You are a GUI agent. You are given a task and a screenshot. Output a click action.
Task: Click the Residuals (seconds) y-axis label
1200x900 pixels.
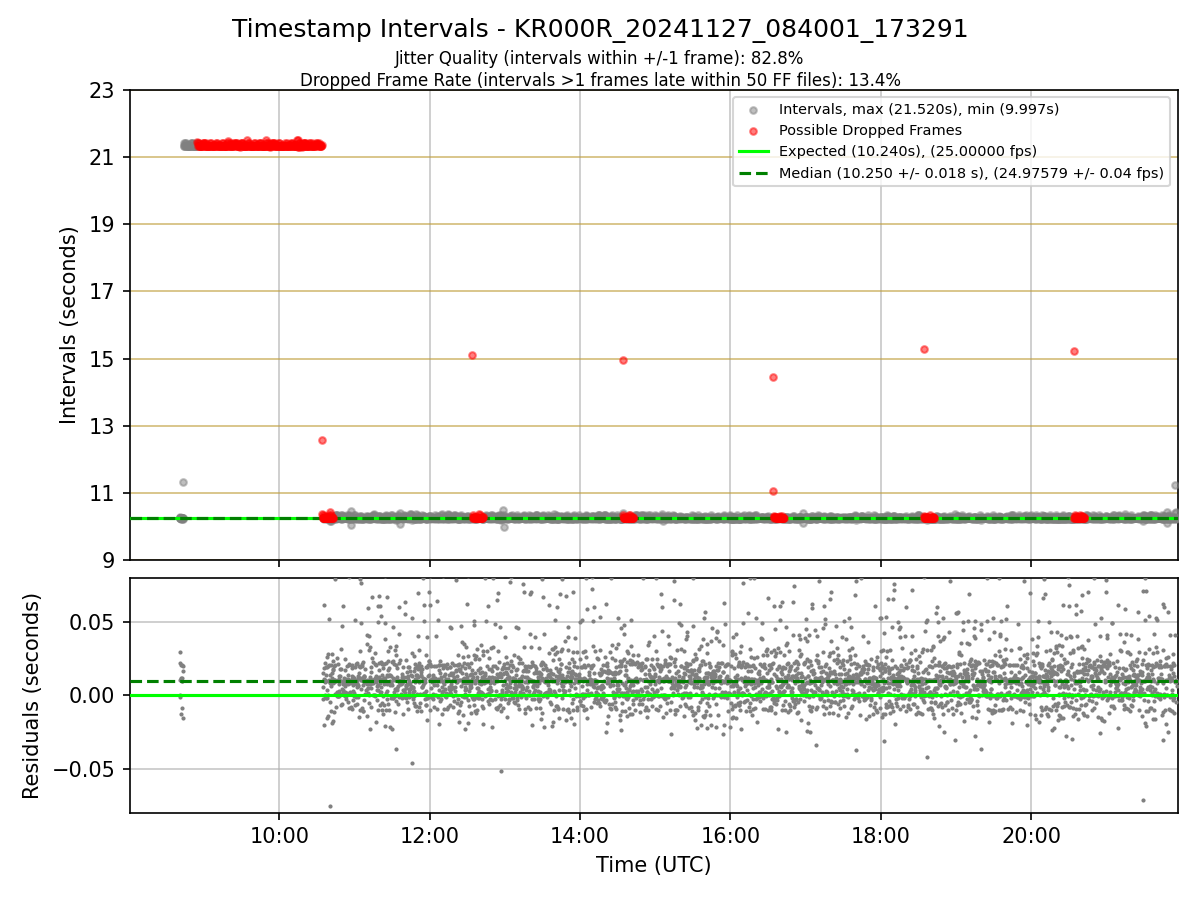tap(32, 696)
